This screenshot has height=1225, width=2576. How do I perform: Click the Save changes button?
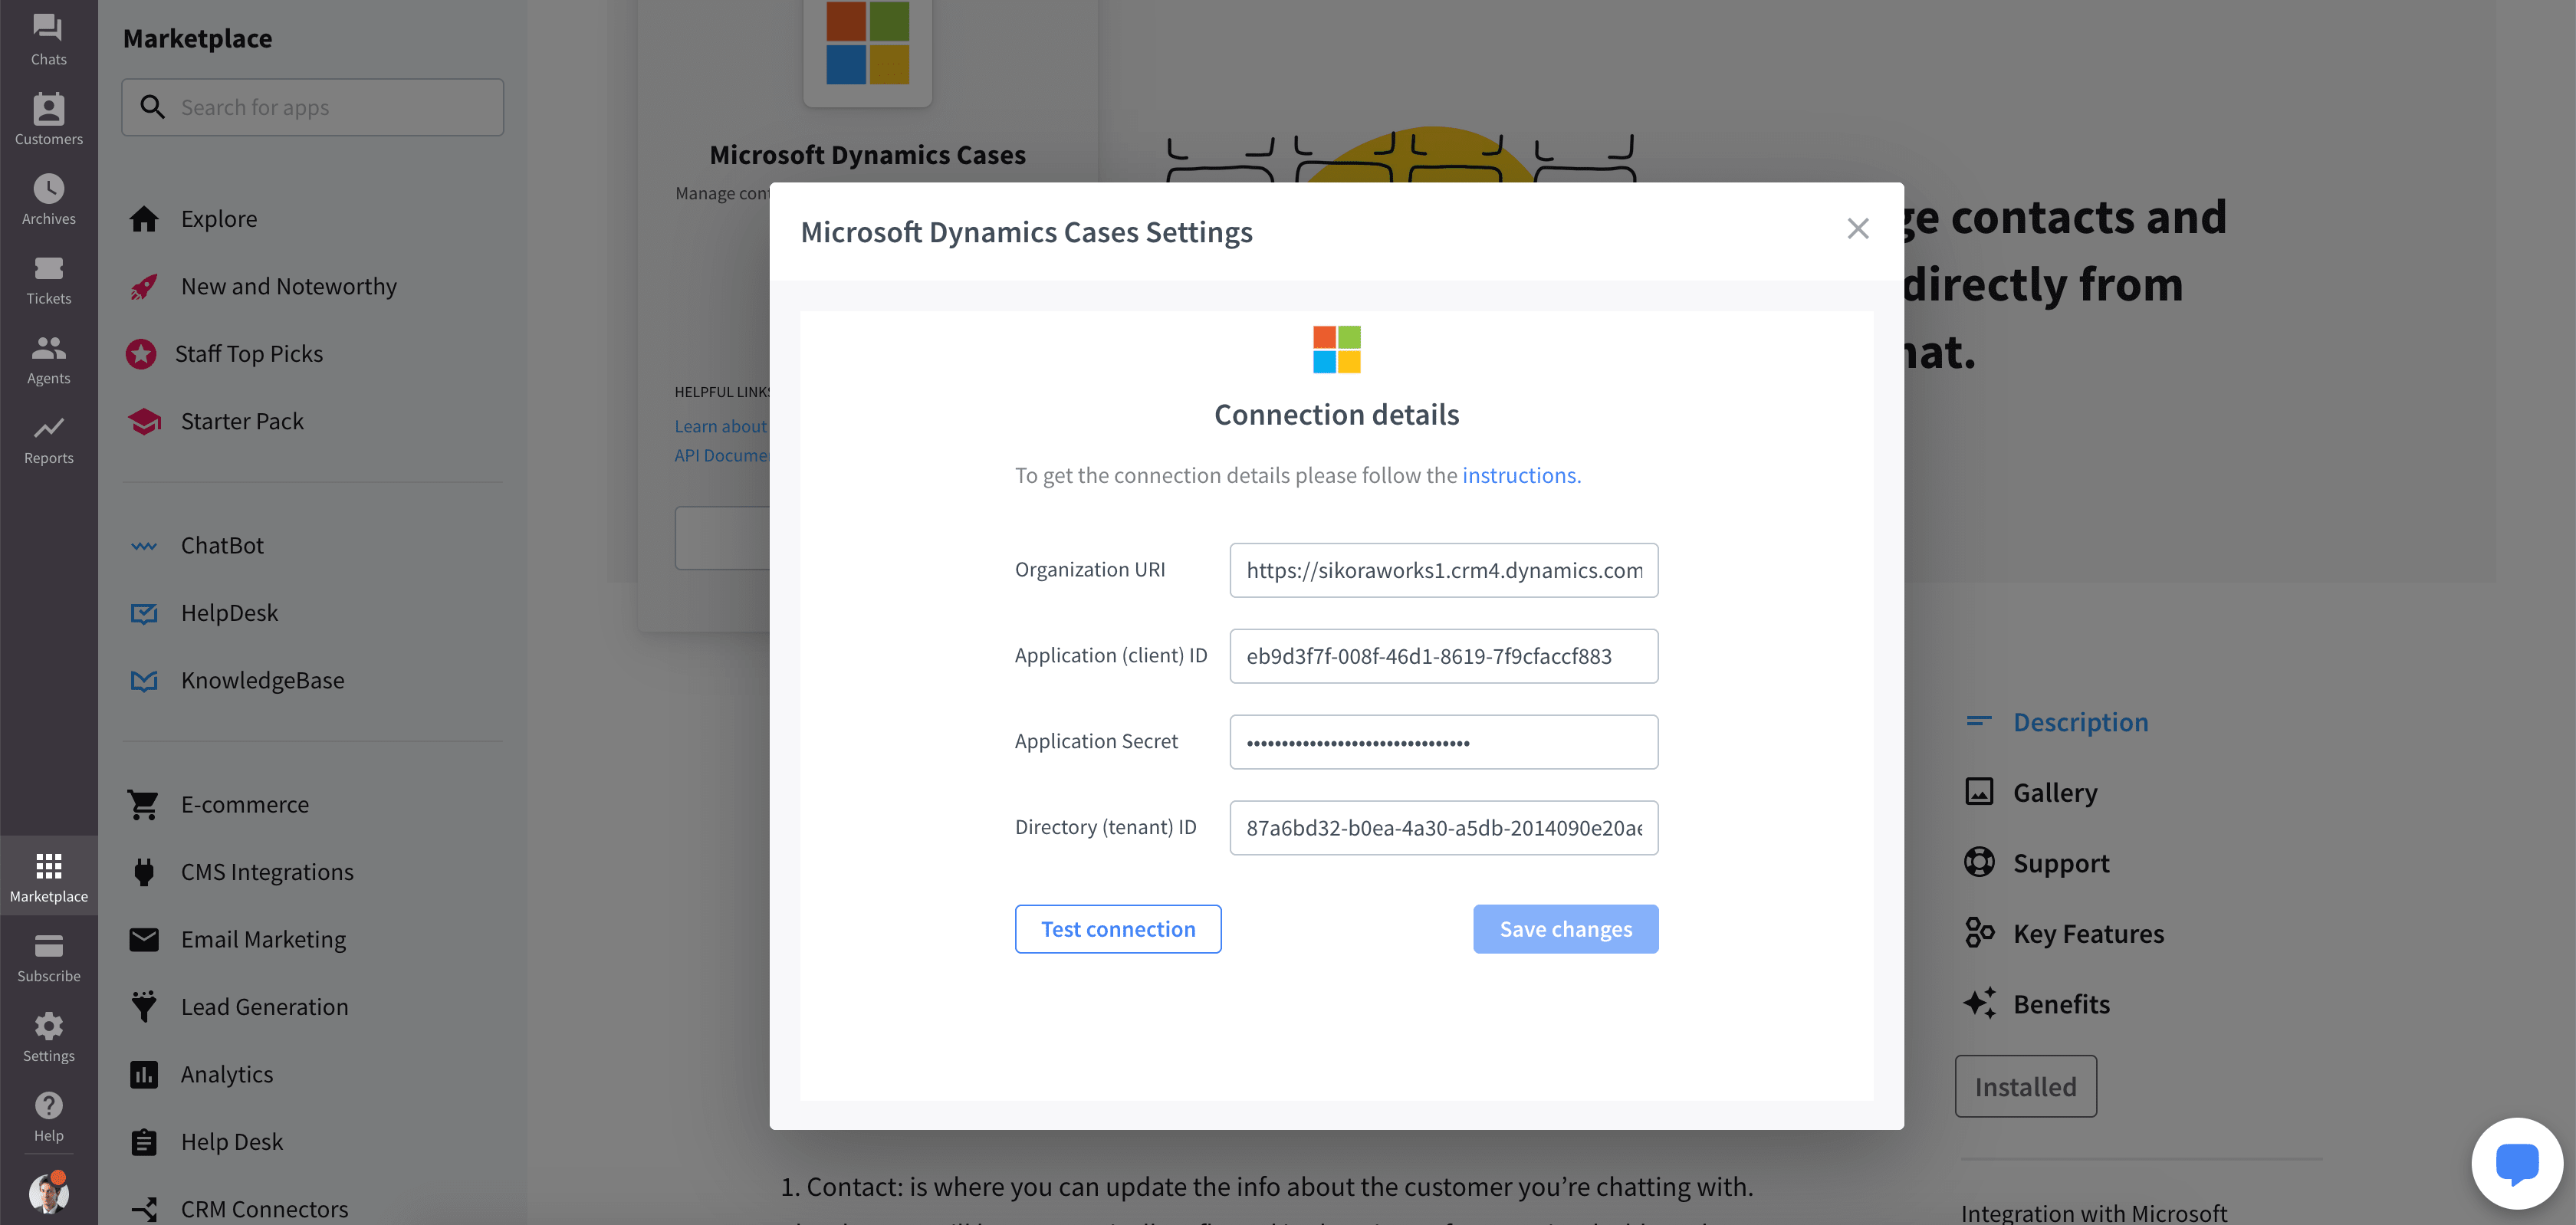(1565, 929)
